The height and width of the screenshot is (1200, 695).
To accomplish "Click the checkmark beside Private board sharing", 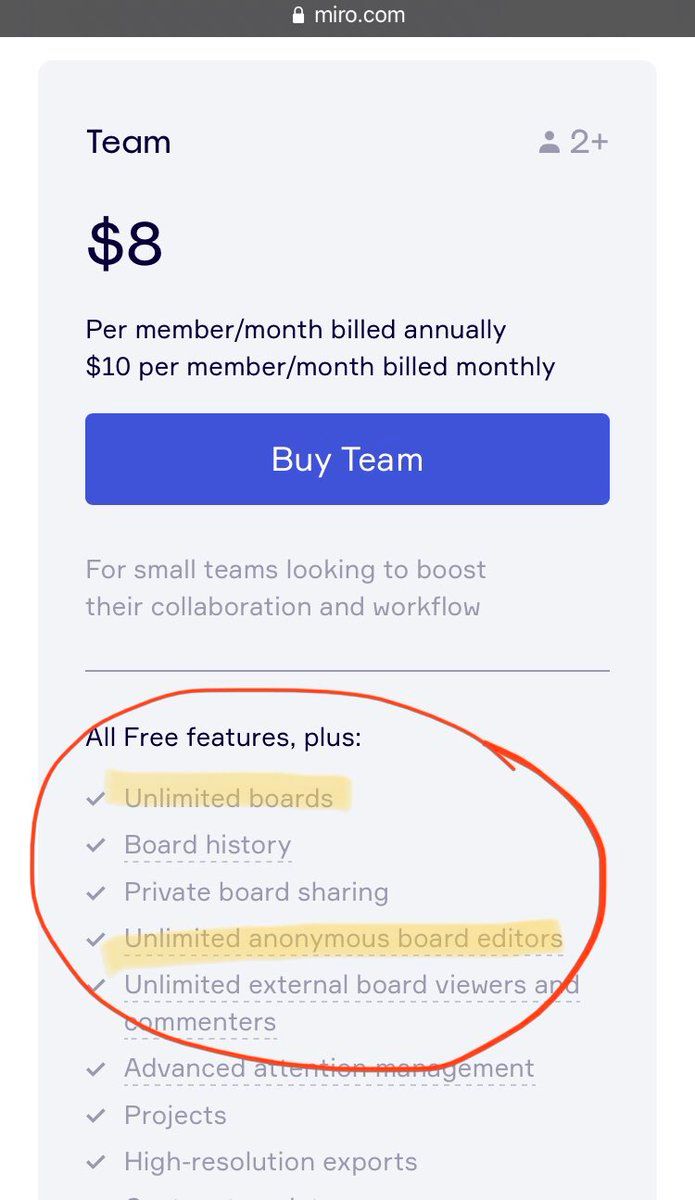I will coord(96,892).
